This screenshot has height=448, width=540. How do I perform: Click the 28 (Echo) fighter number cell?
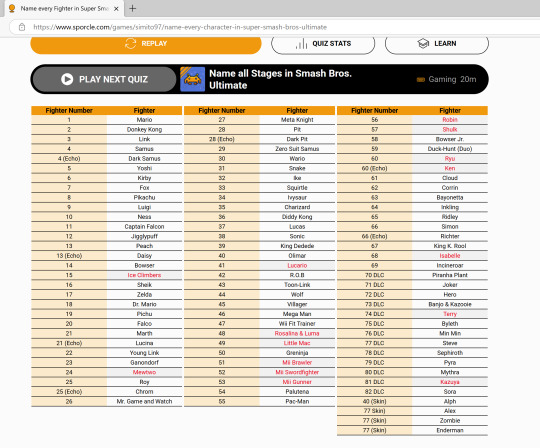[x=222, y=139]
